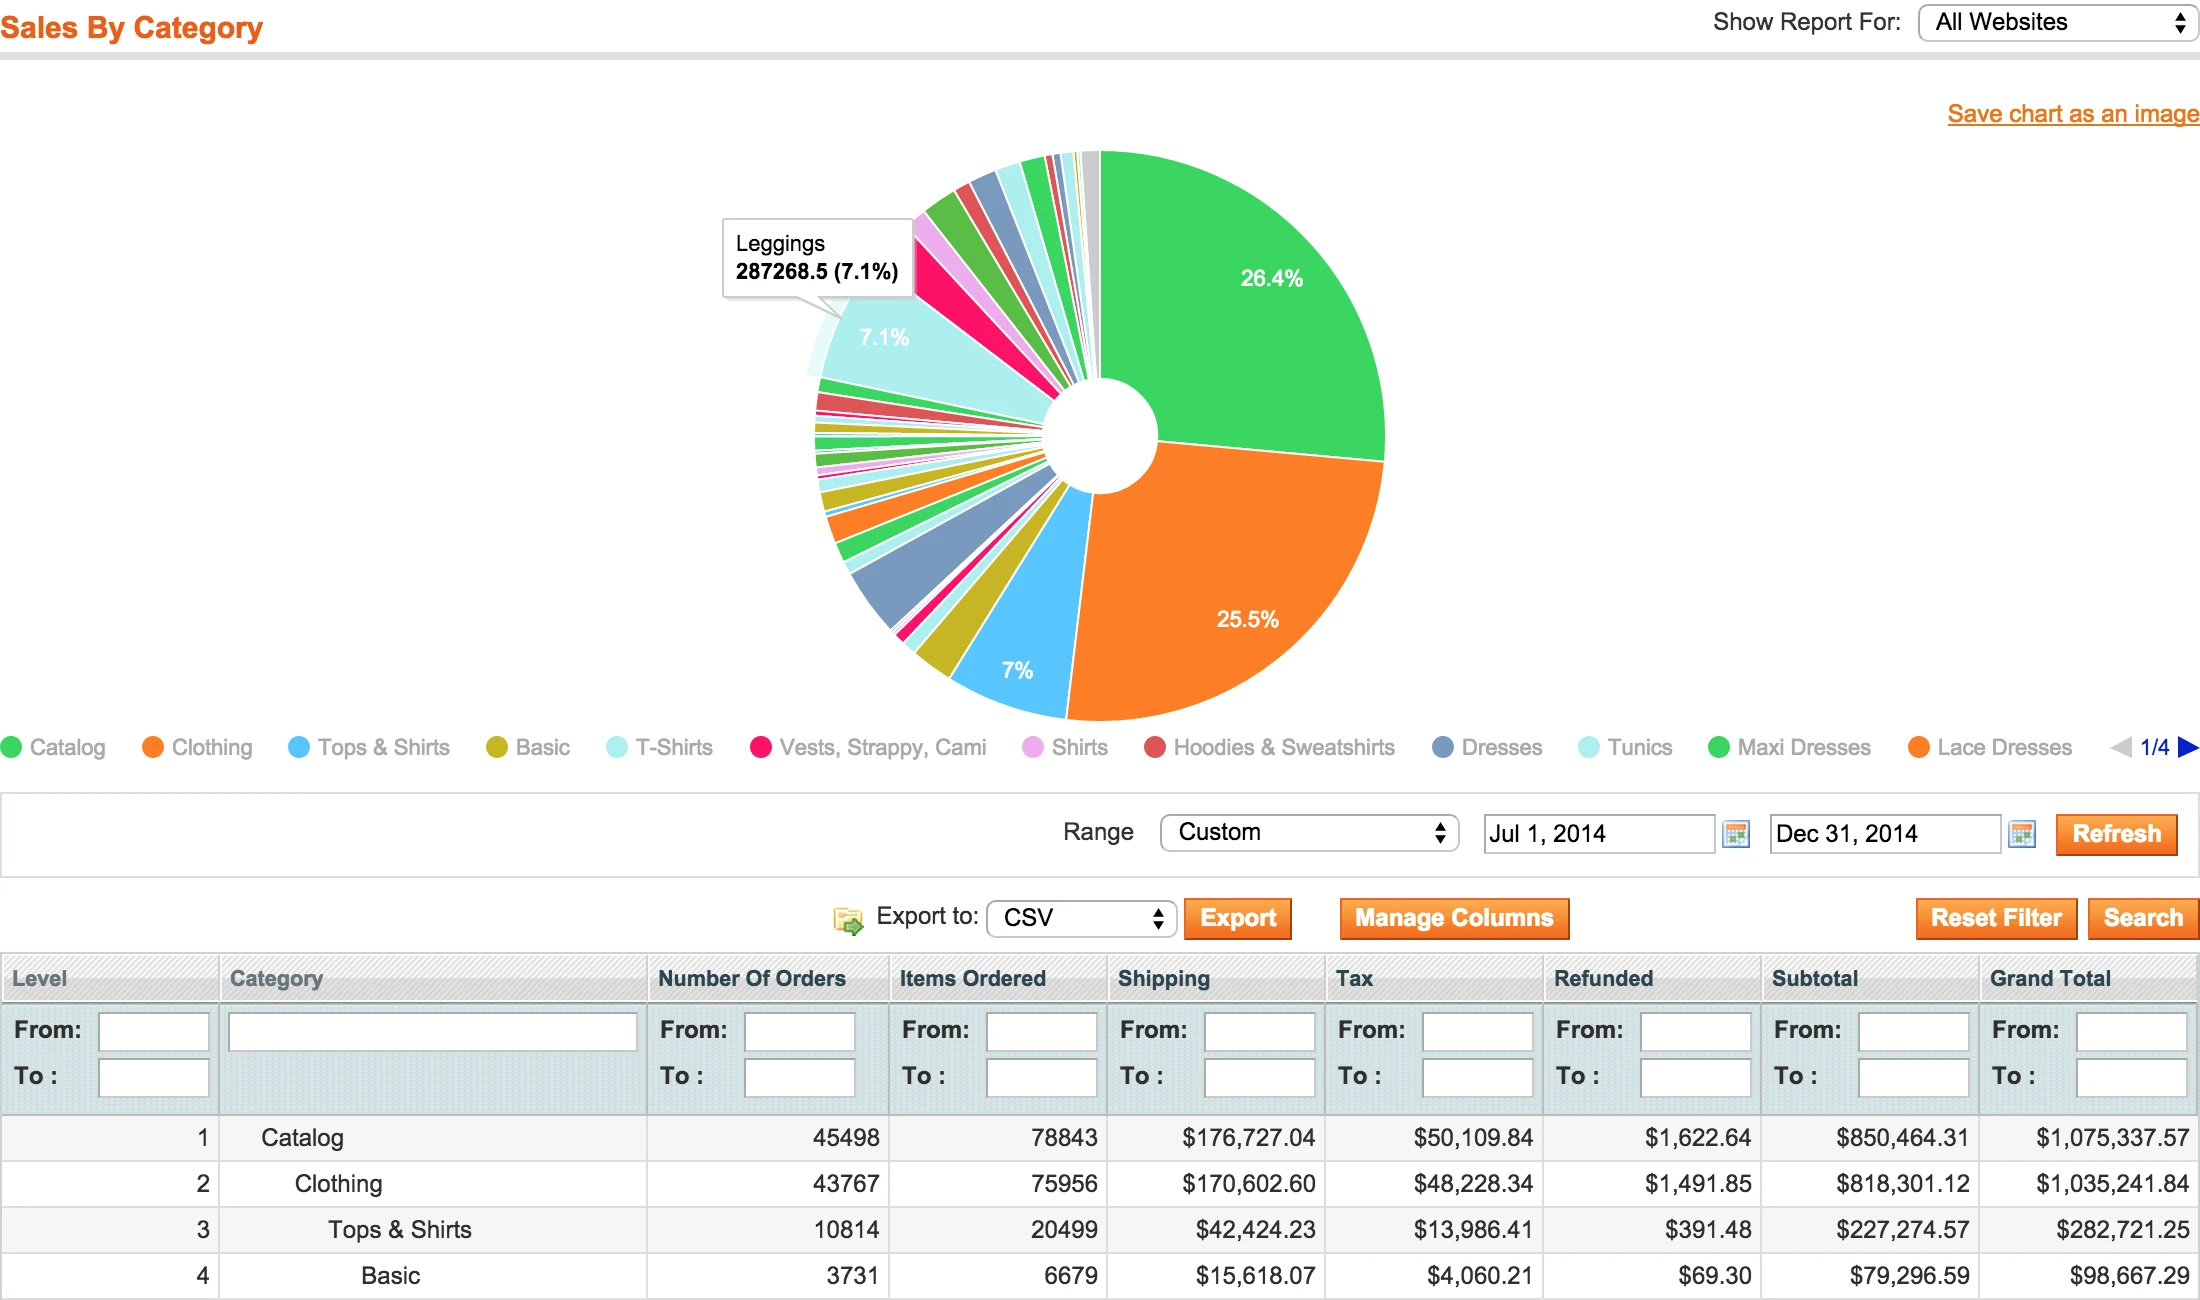Click the Maxi Dresses legend color dot

pos(1718,747)
